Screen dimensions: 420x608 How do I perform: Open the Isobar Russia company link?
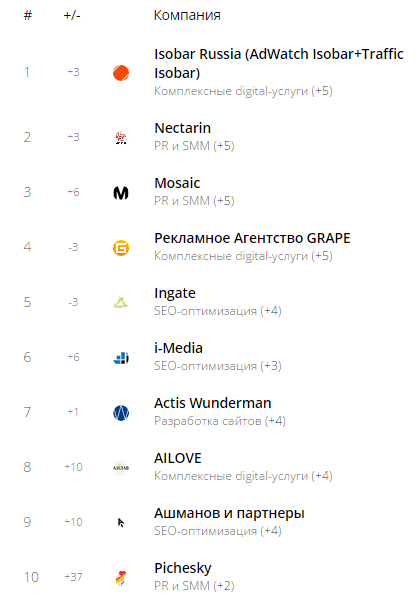(278, 63)
